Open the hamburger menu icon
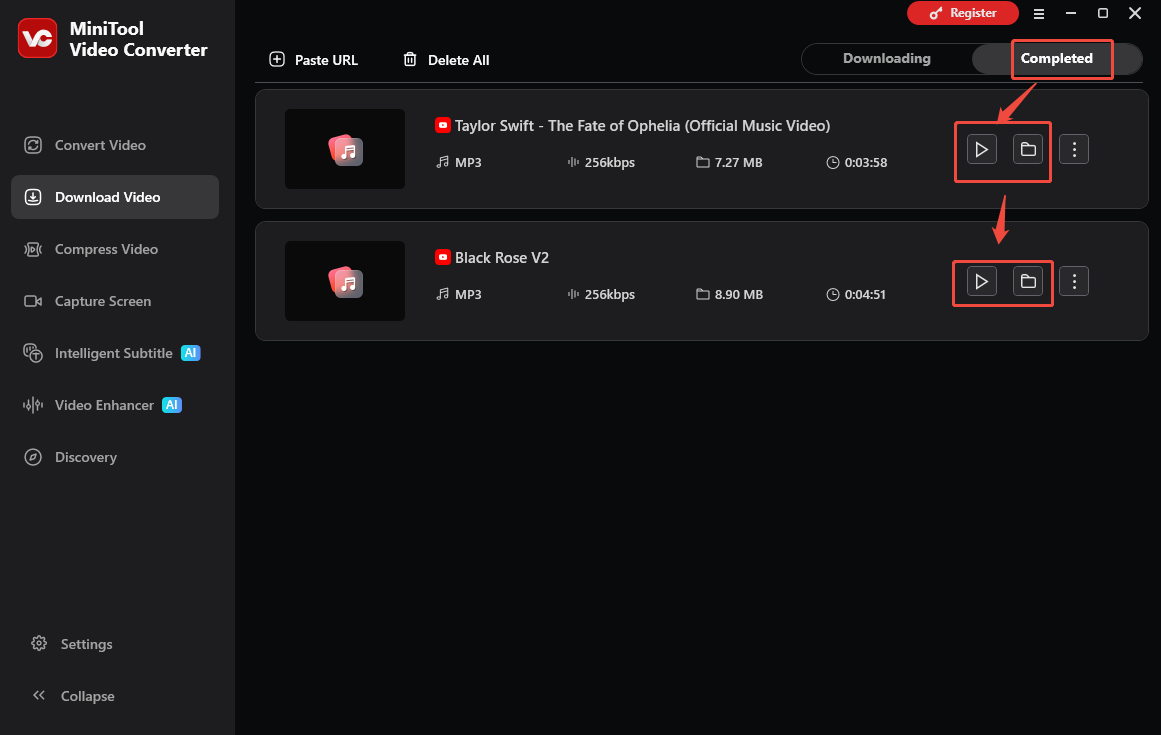Viewport: 1161px width, 735px height. (1039, 13)
